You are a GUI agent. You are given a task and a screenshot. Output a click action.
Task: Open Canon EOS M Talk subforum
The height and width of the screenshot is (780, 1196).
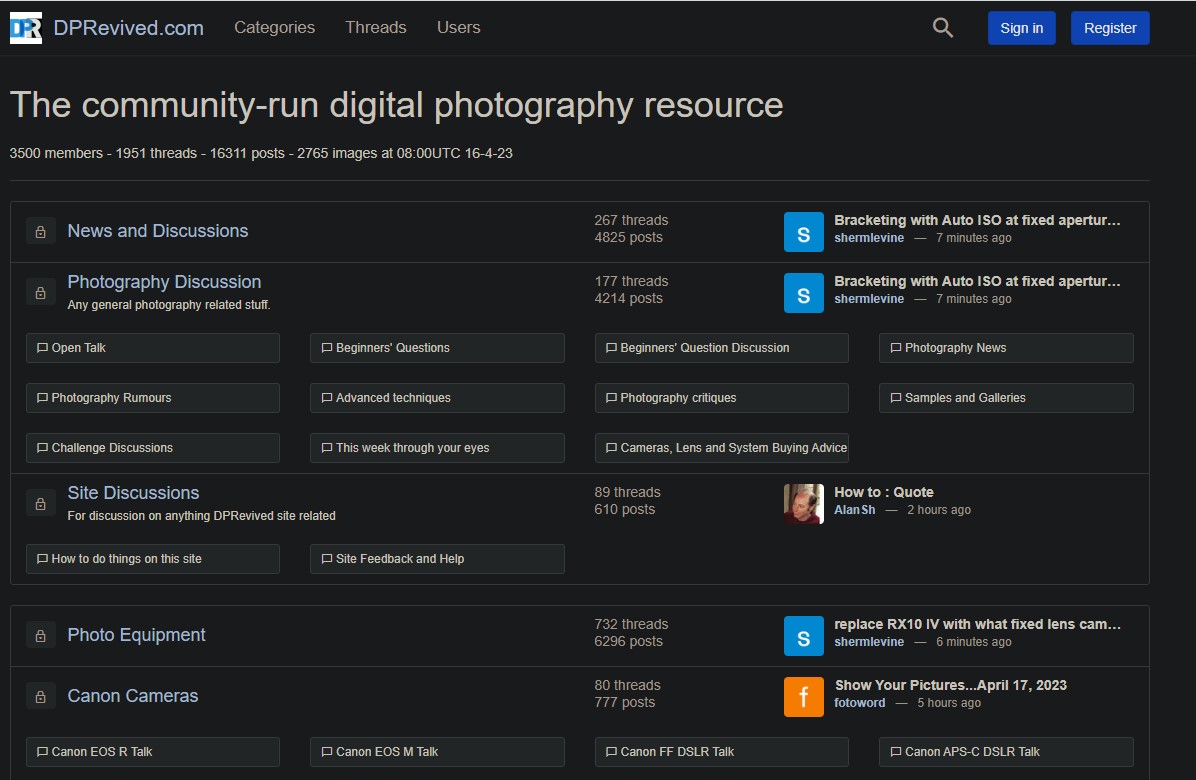click(x=437, y=752)
